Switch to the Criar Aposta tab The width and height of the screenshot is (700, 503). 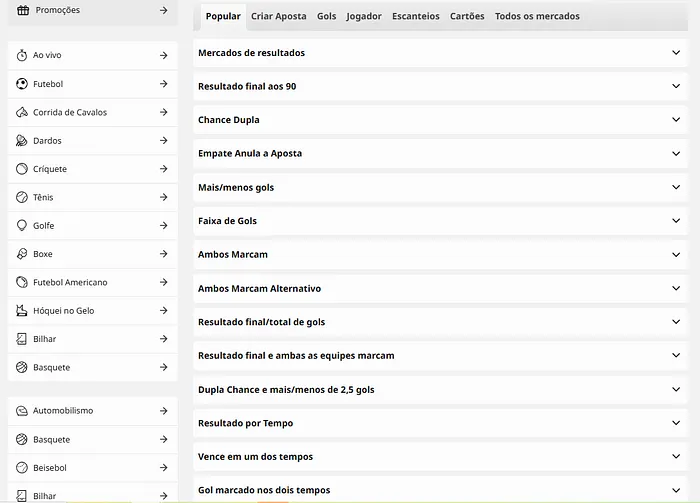[x=279, y=16]
